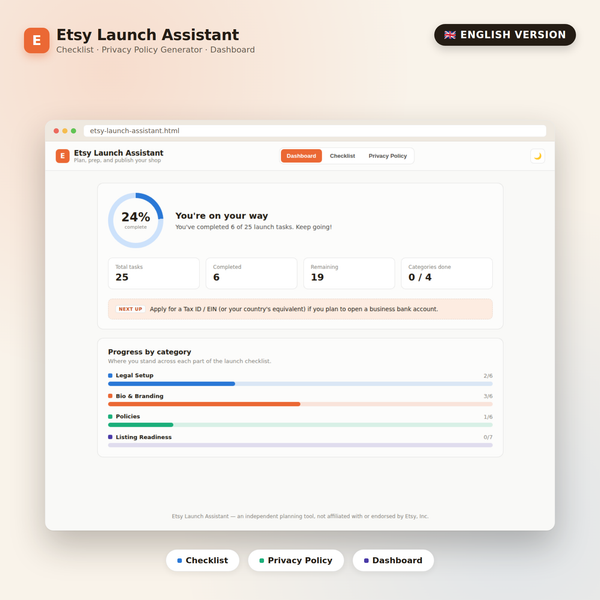Click the footer disclaimer about Etsy, Inc.
This screenshot has height=600, width=600.
(300, 517)
